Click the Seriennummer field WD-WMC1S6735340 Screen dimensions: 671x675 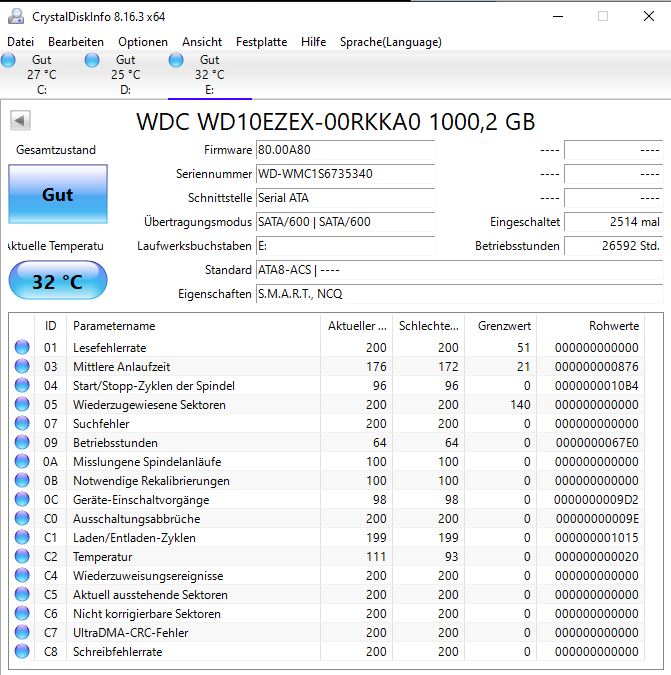[x=345, y=174]
